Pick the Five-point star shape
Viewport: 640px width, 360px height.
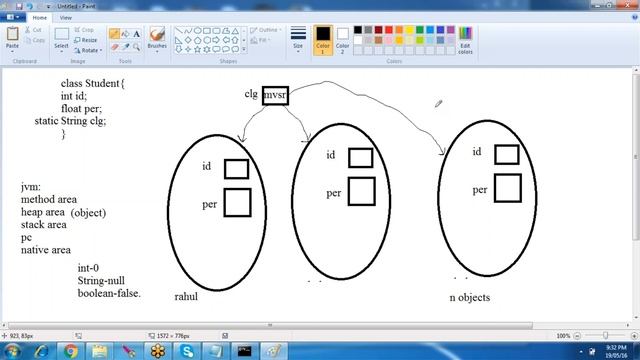click(x=198, y=49)
